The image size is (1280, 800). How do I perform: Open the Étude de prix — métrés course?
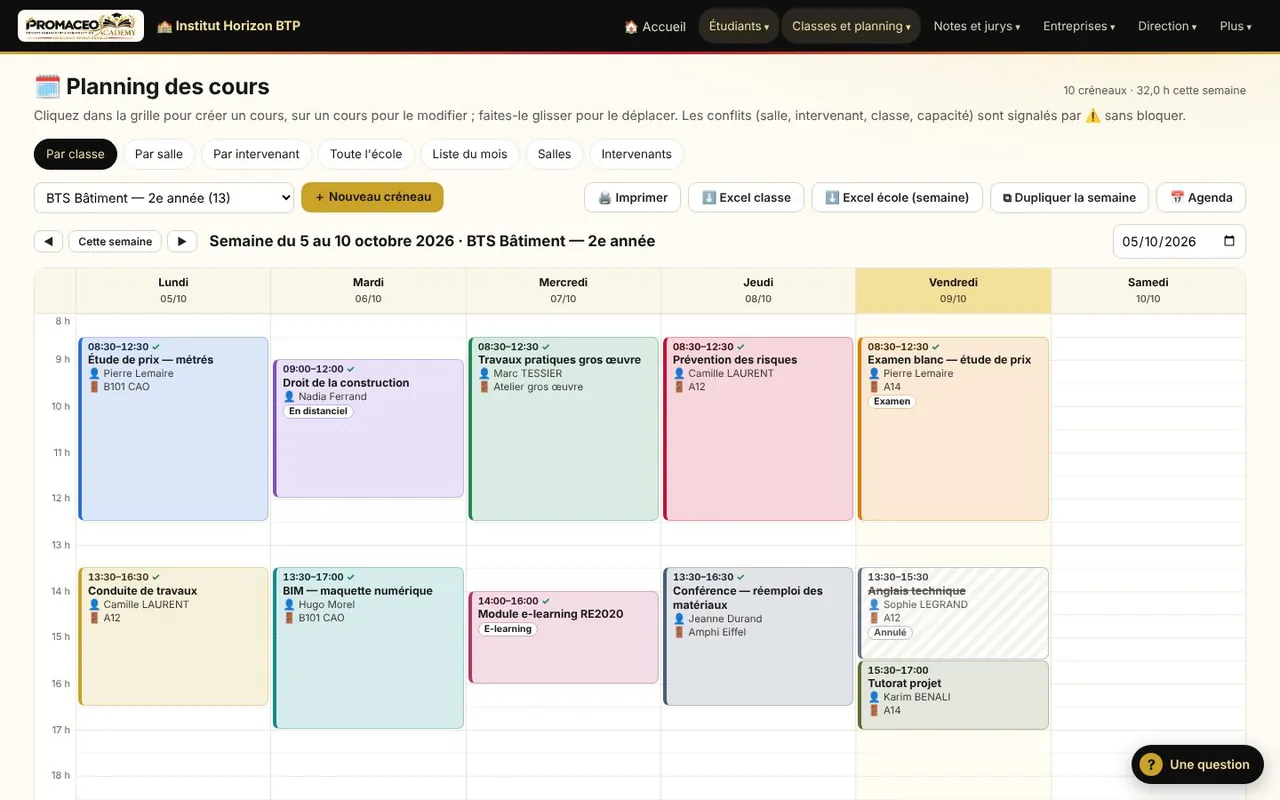173,429
